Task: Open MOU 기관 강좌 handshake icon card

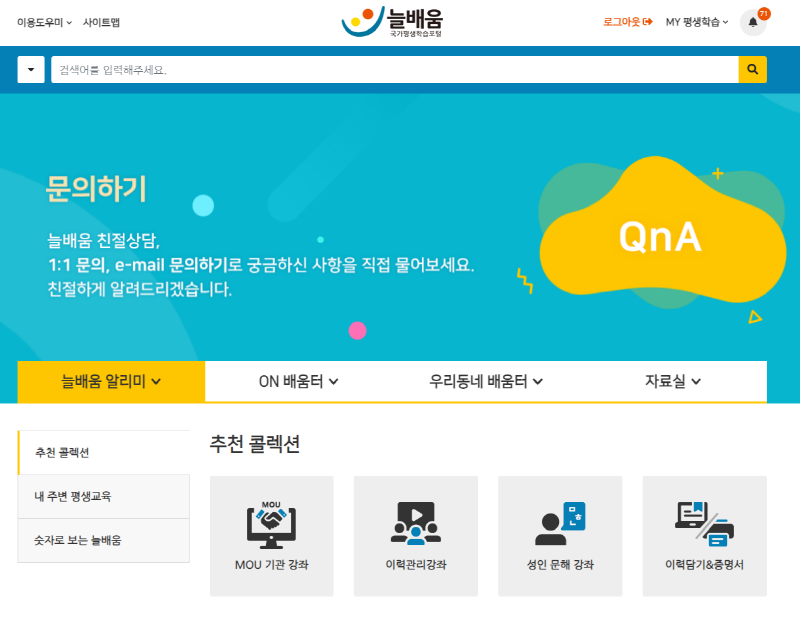Action: click(x=271, y=536)
